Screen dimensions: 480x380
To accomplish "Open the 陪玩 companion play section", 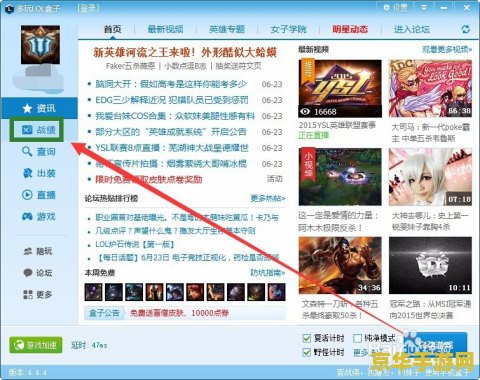I will pyautogui.click(x=38, y=251).
